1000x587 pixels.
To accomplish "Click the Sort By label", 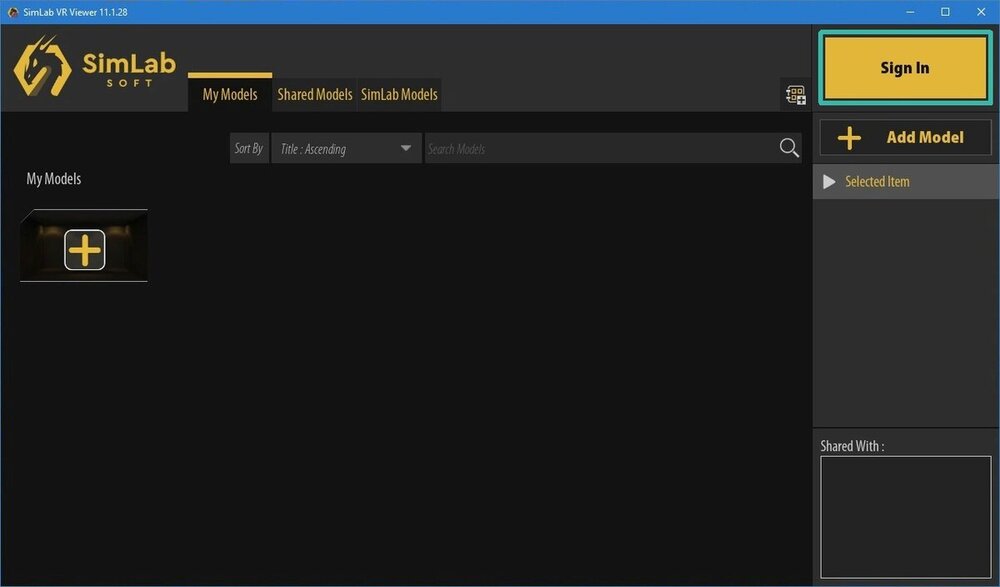I will (249, 149).
